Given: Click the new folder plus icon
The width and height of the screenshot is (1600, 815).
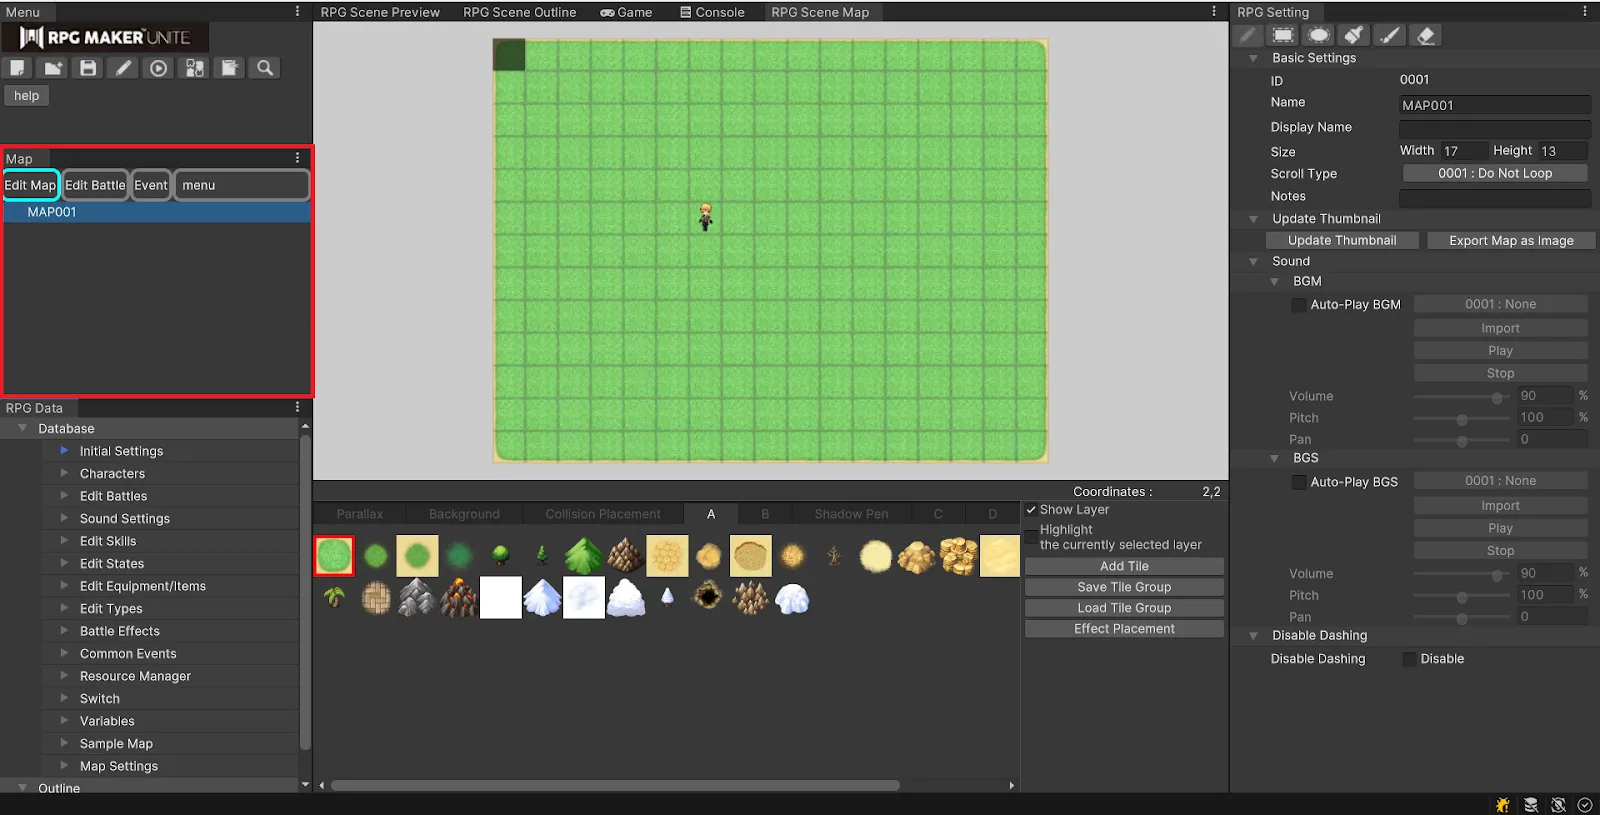Looking at the screenshot, I should point(53,68).
